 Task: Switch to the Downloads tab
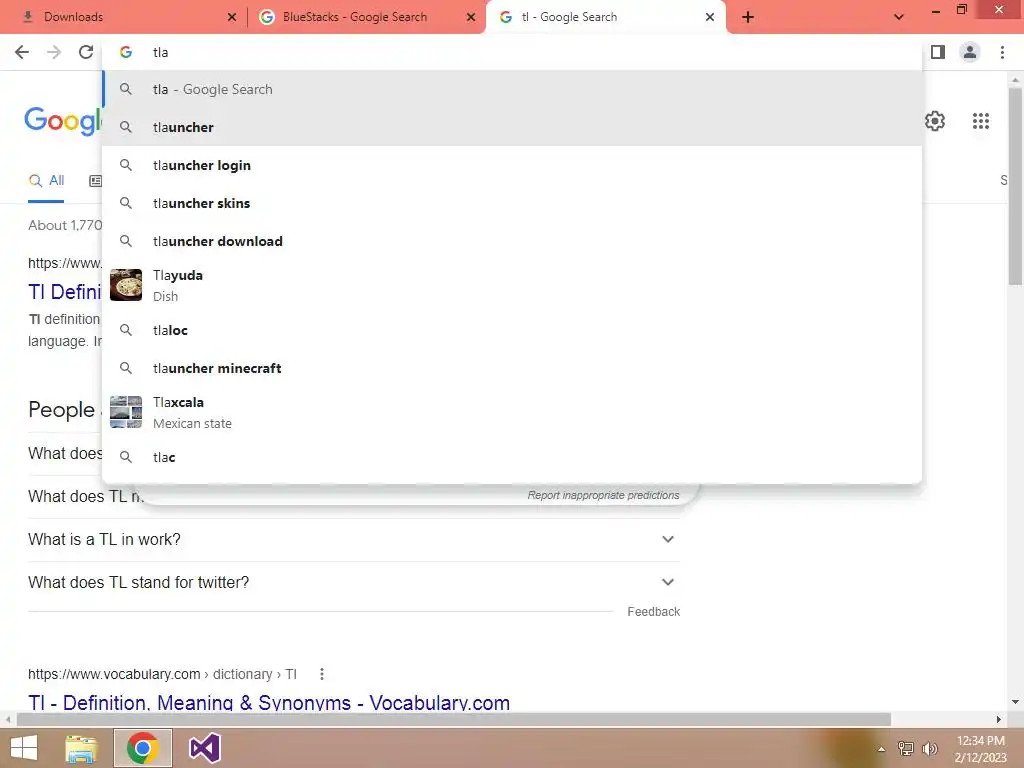point(124,17)
